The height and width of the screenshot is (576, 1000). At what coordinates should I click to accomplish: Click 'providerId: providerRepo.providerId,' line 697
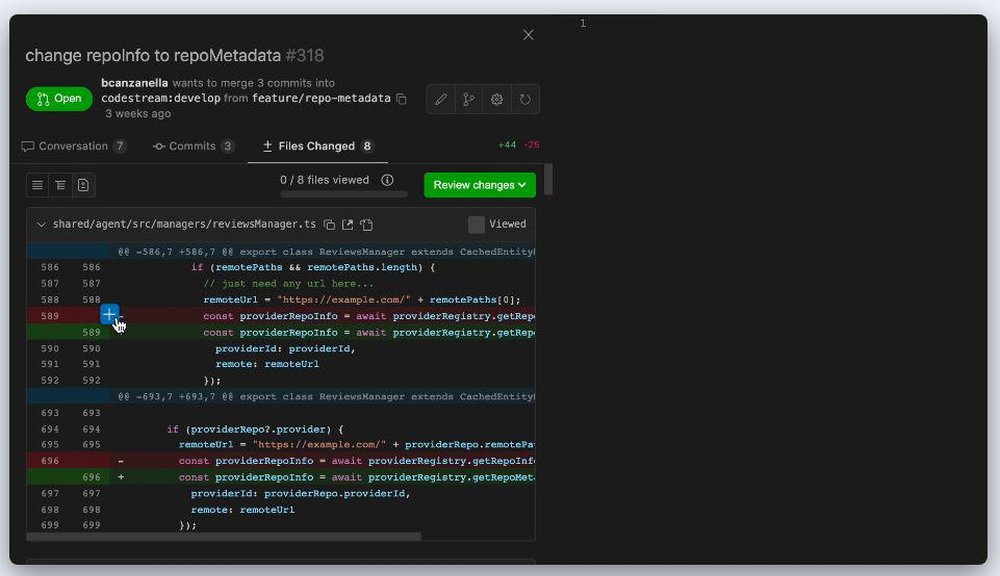[x=300, y=493]
